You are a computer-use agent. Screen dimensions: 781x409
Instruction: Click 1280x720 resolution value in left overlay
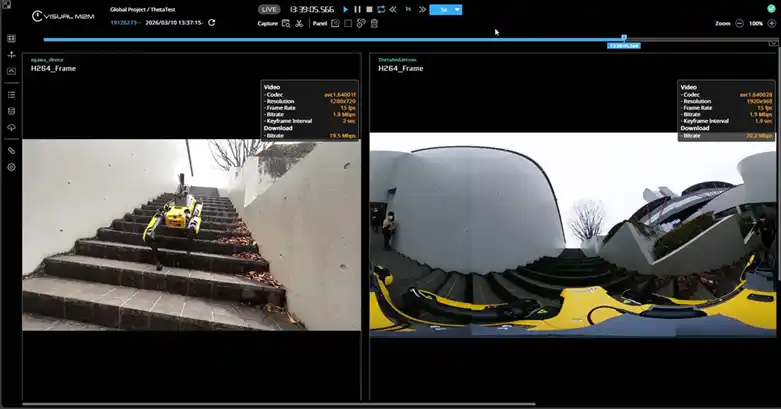click(343, 101)
